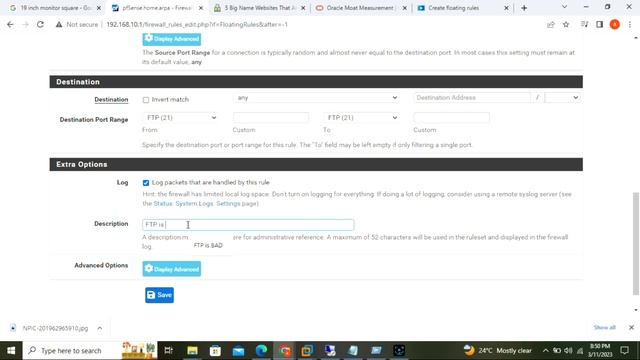
Task: Uncheck Log packets handled by this rule
Action: pyautogui.click(x=146, y=183)
